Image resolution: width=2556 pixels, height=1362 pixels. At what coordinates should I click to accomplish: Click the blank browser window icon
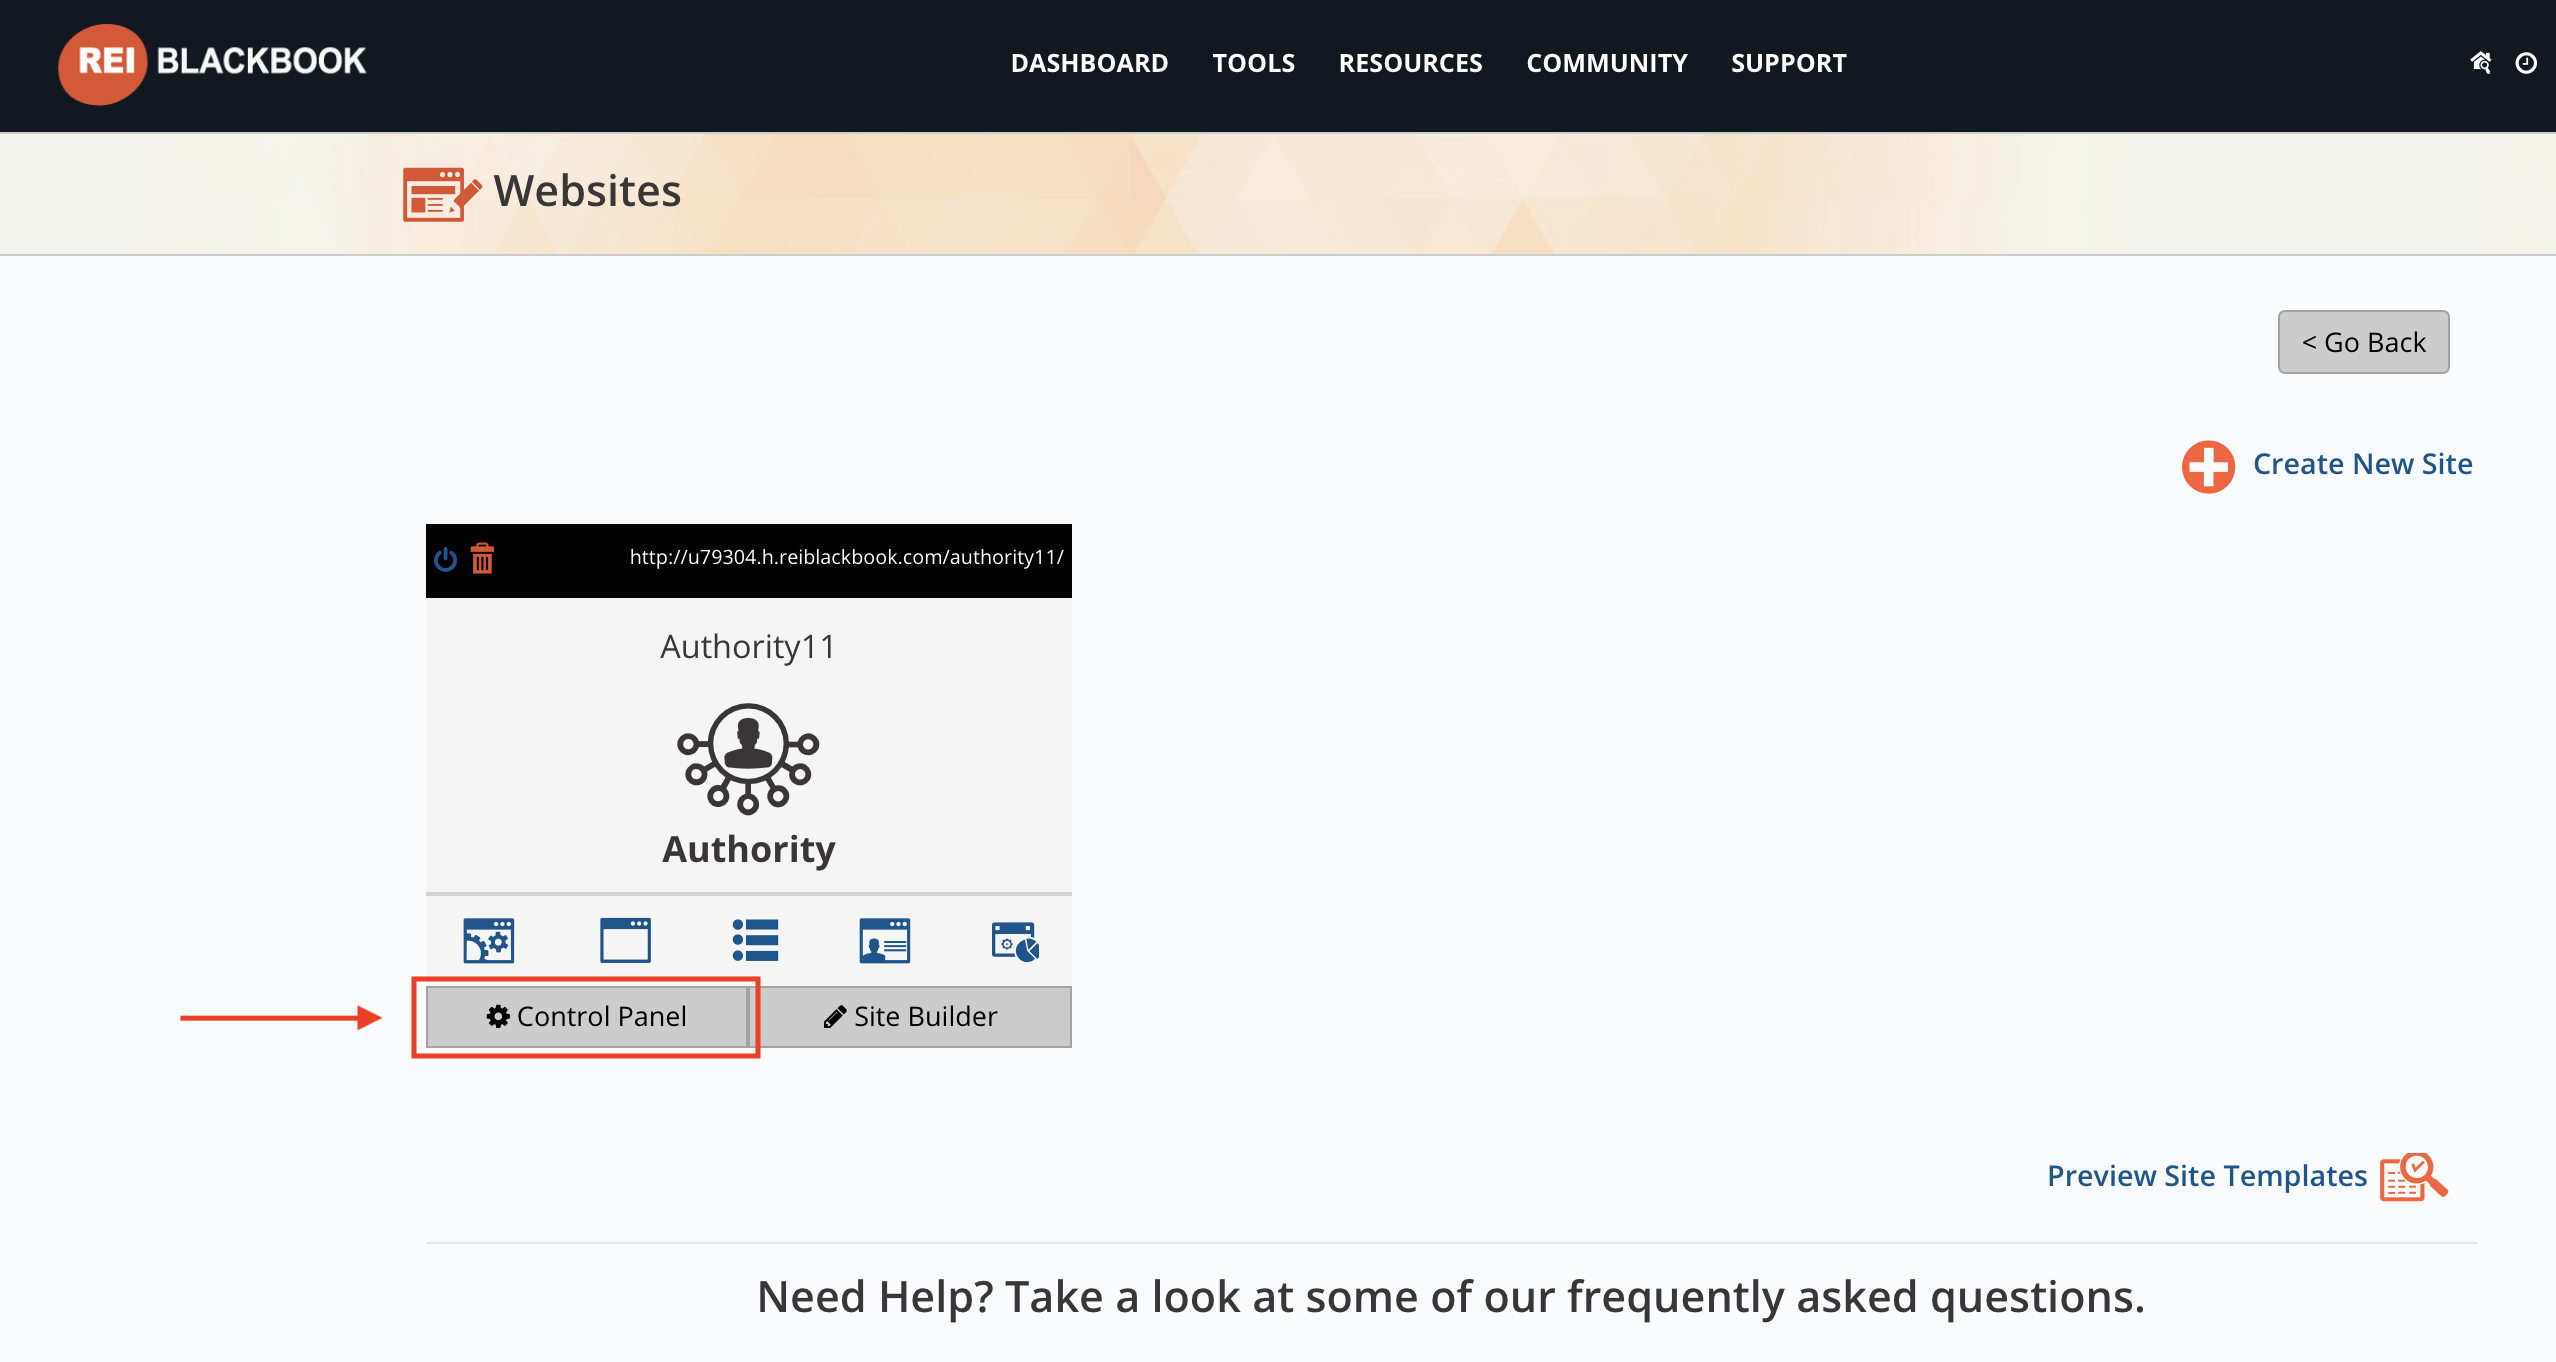tap(625, 940)
